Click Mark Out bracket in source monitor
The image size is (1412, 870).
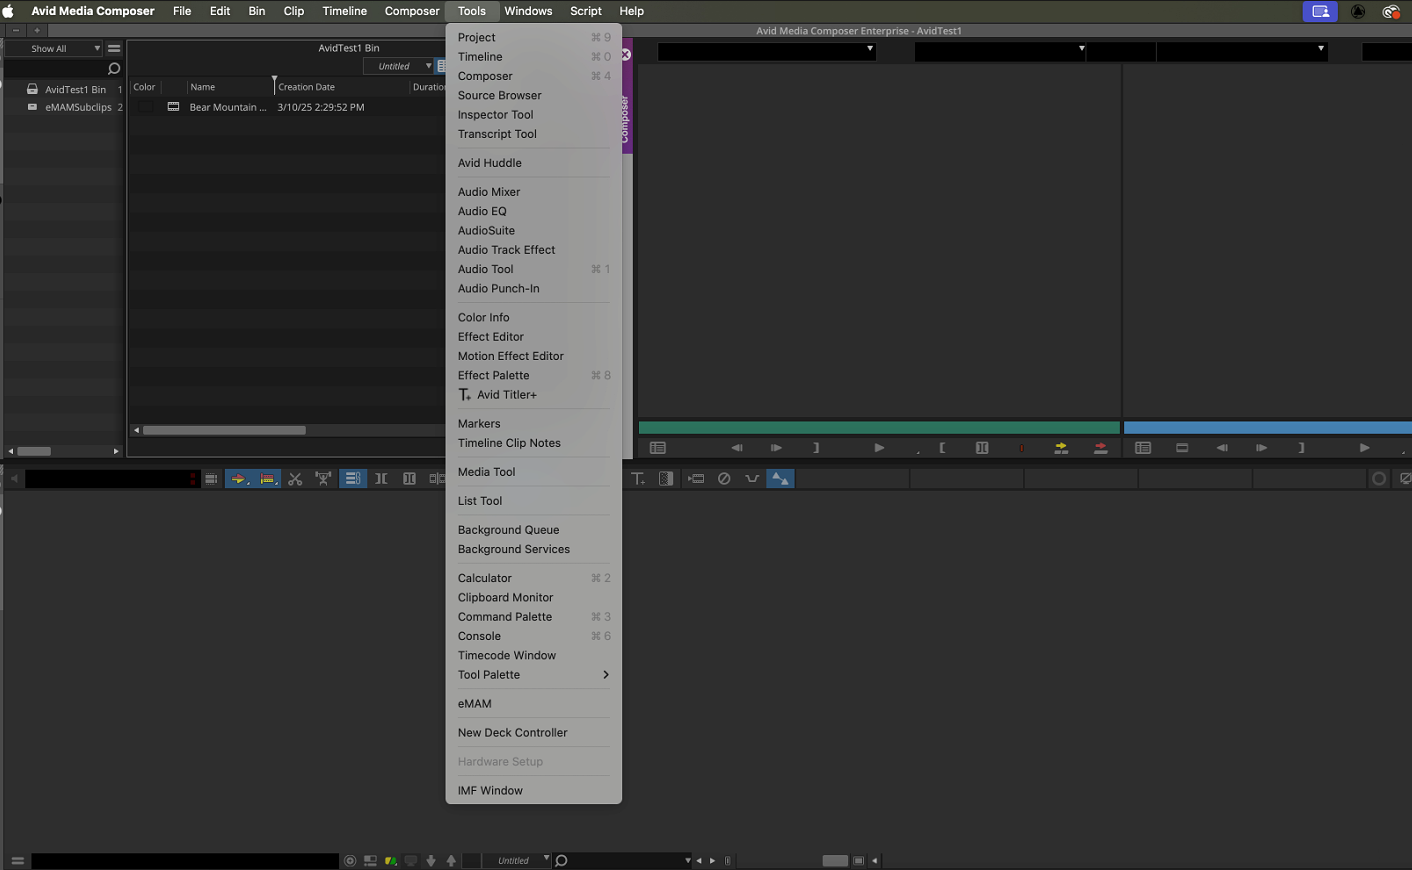point(816,448)
